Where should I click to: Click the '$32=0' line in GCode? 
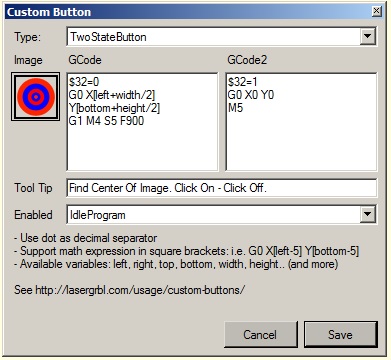pyautogui.click(x=84, y=82)
